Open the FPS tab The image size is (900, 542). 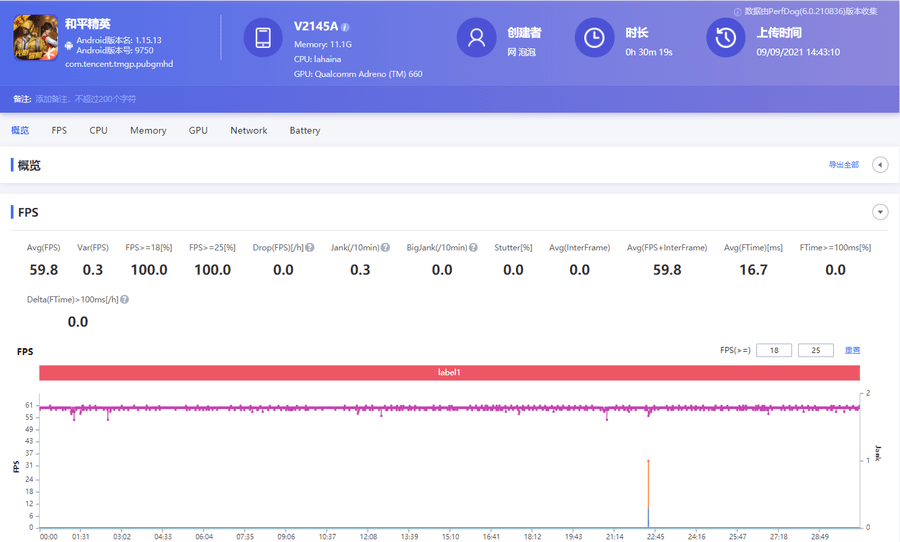[59, 130]
